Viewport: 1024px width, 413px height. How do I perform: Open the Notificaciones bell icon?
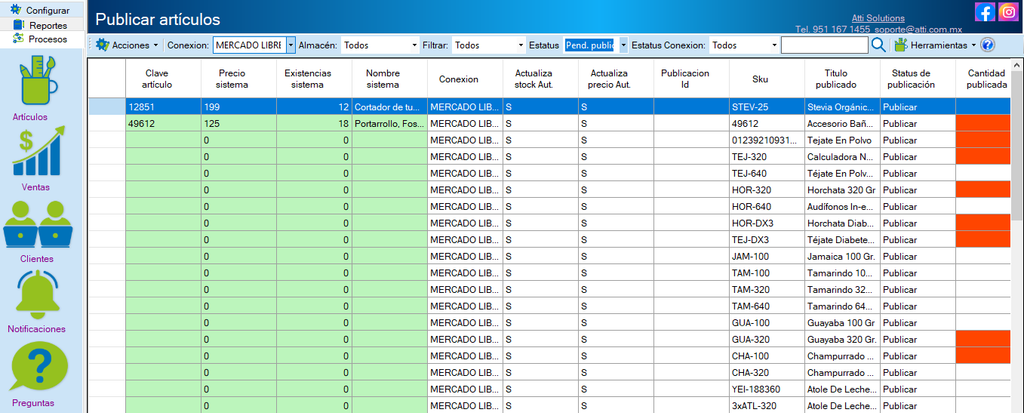point(37,293)
